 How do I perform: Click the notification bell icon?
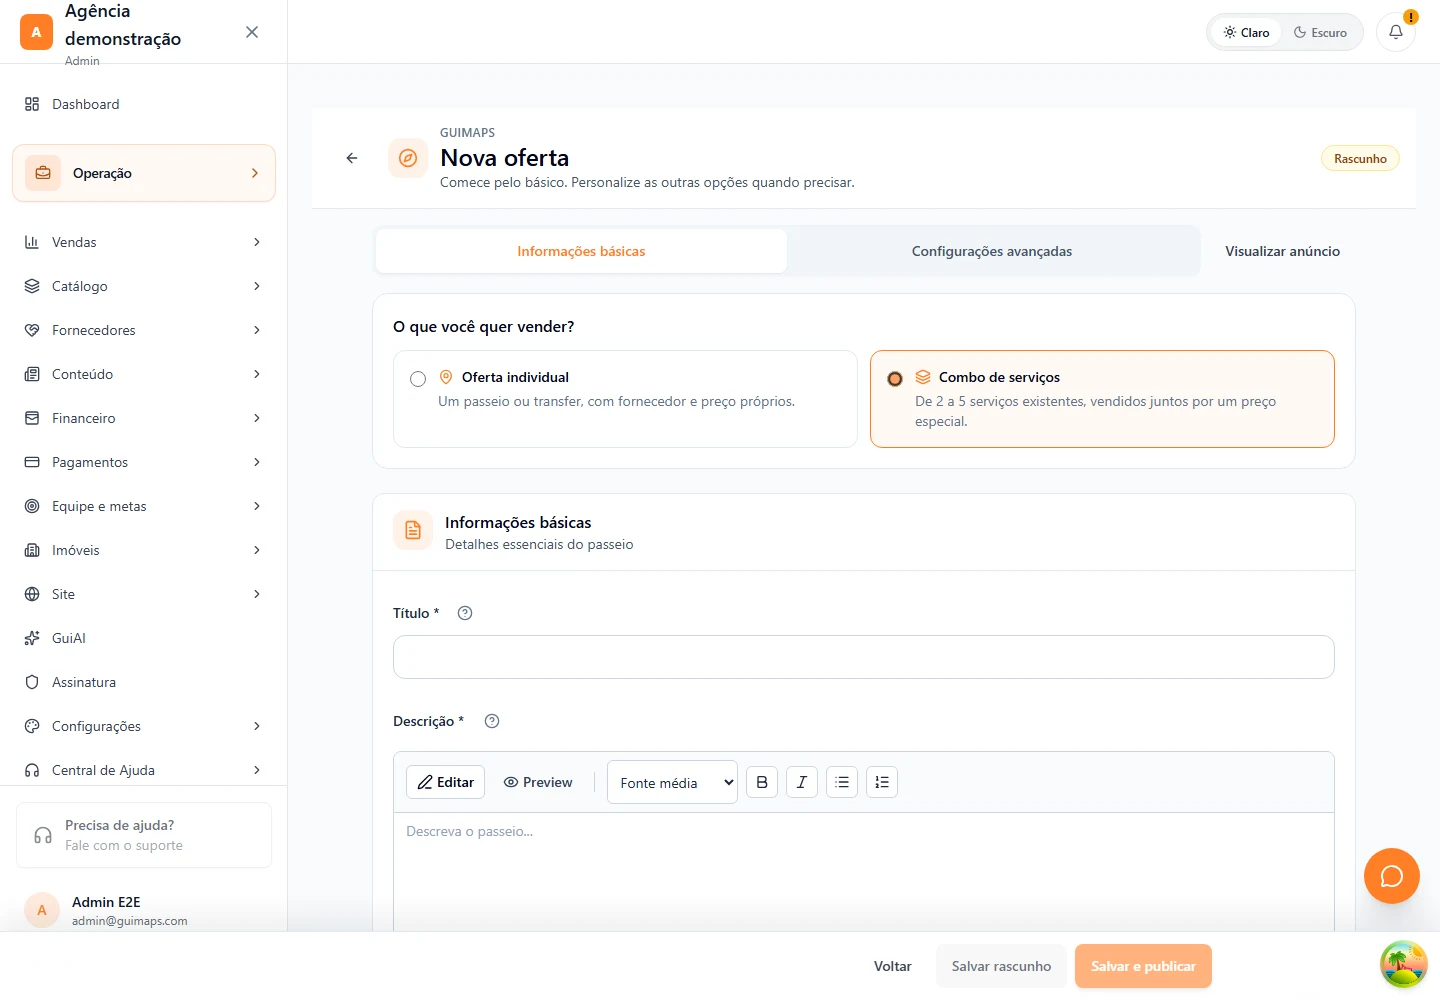point(1396,32)
